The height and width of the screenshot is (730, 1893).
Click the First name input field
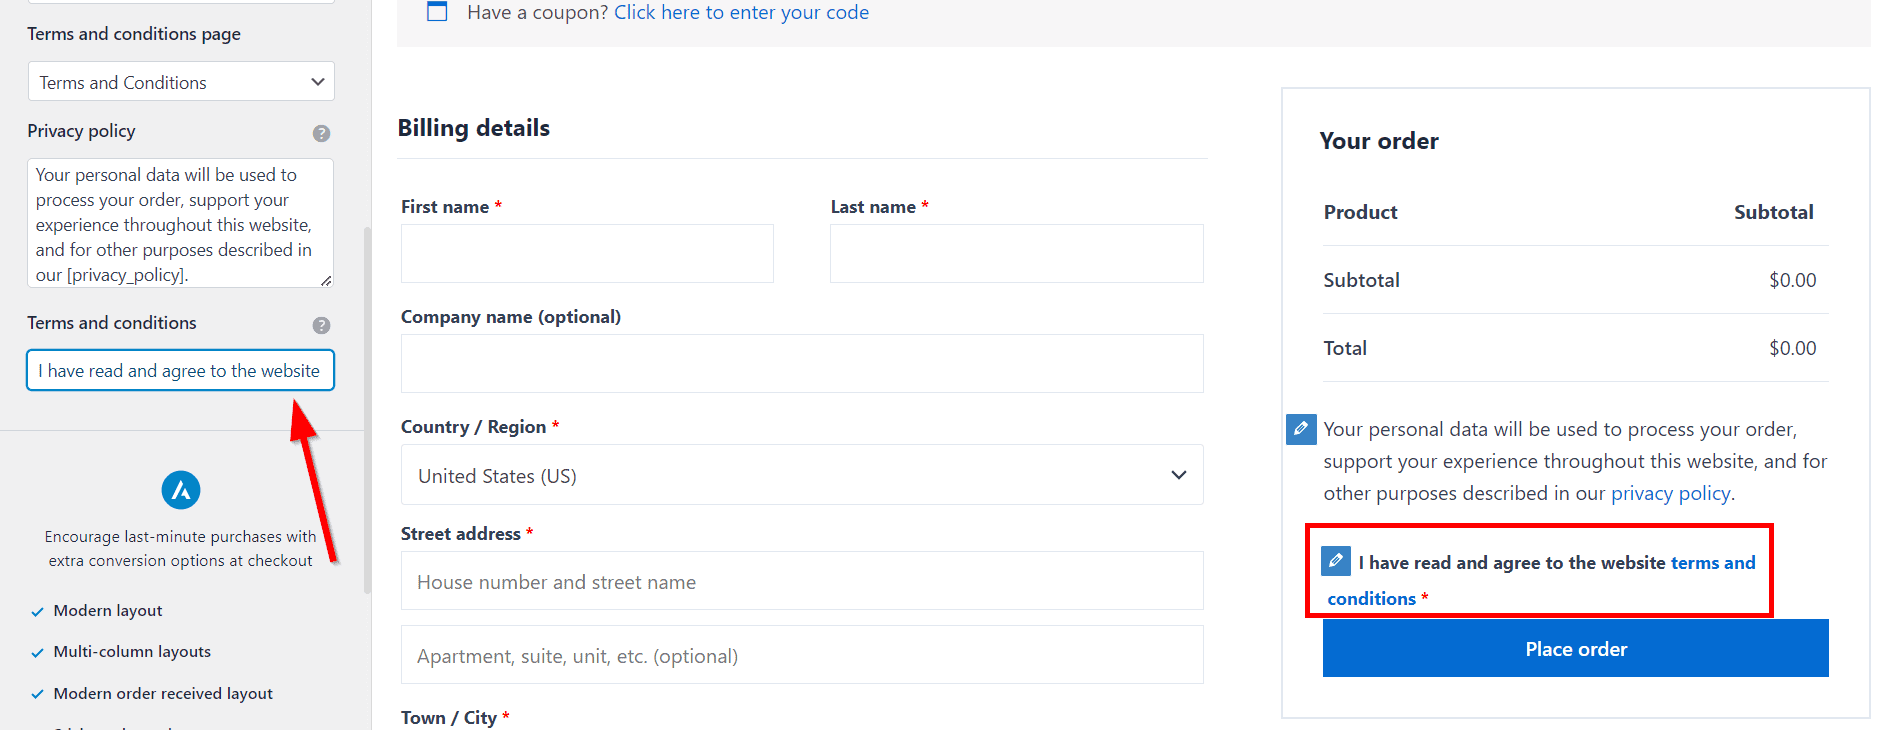coord(587,253)
